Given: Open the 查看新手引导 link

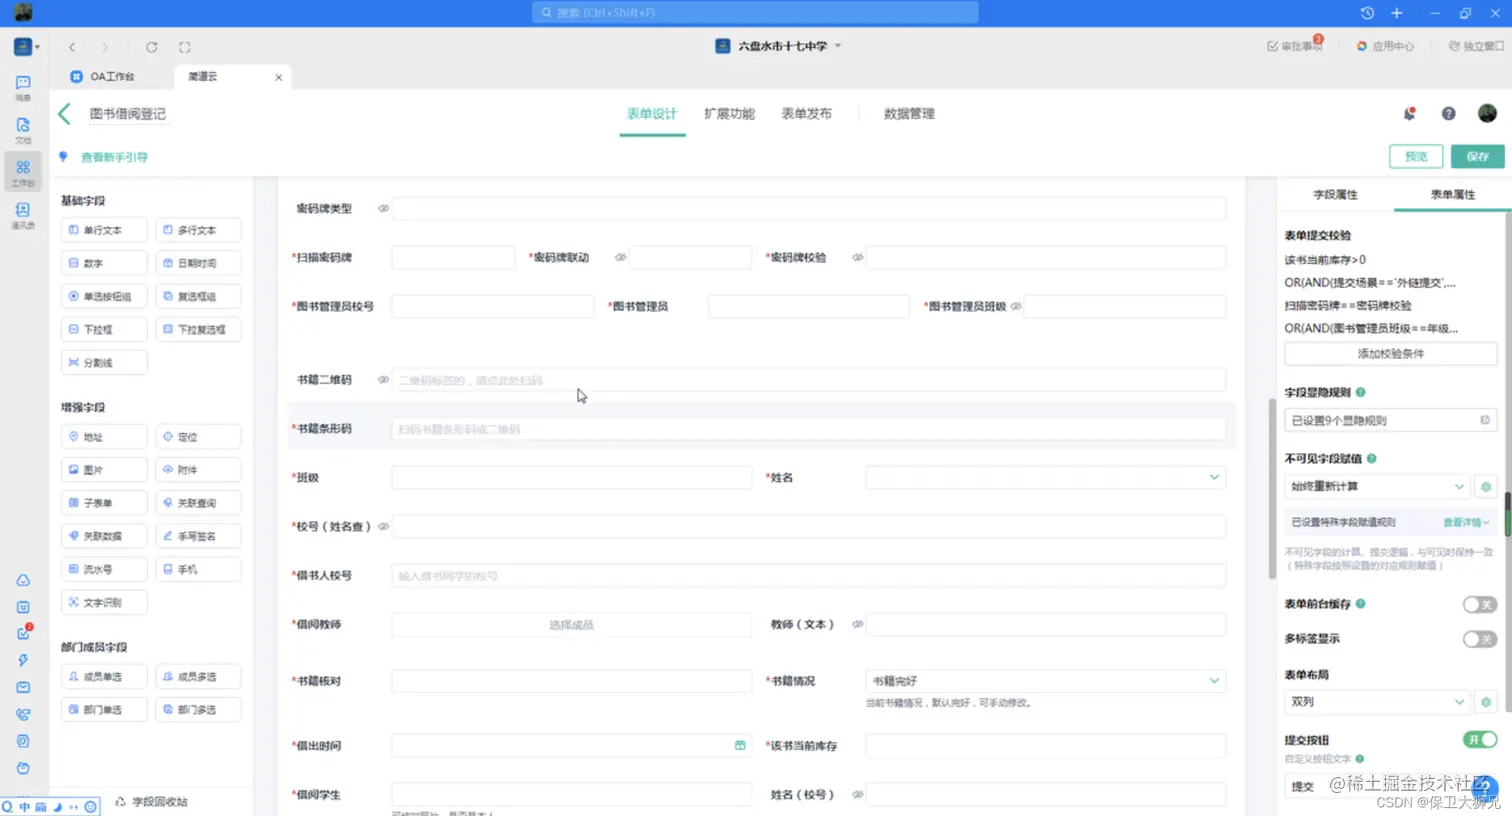Looking at the screenshot, I should pyautogui.click(x=114, y=157).
